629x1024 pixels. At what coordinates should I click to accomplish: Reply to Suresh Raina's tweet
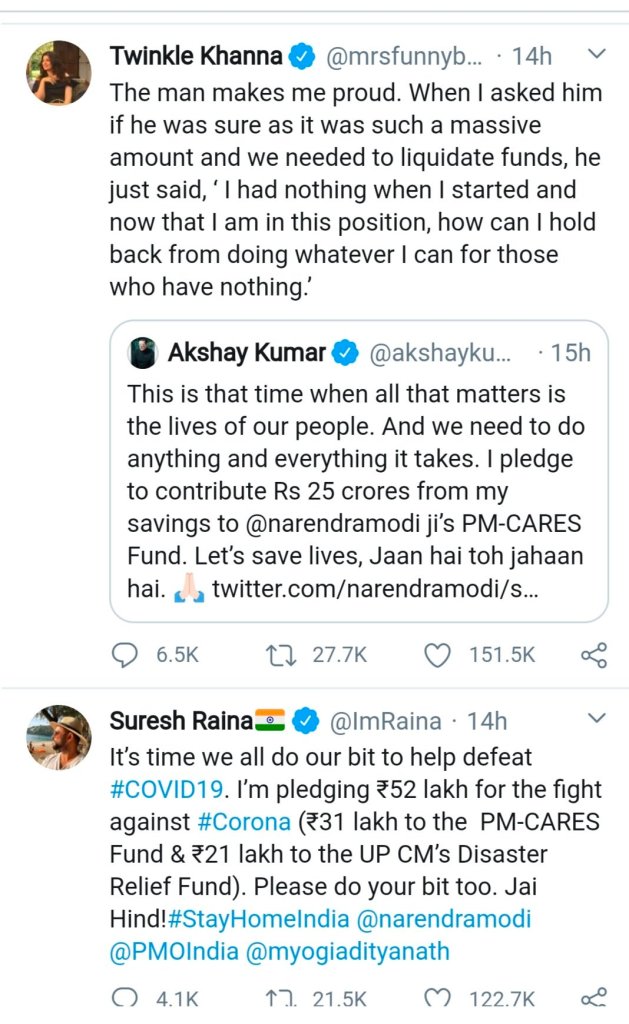(124, 999)
